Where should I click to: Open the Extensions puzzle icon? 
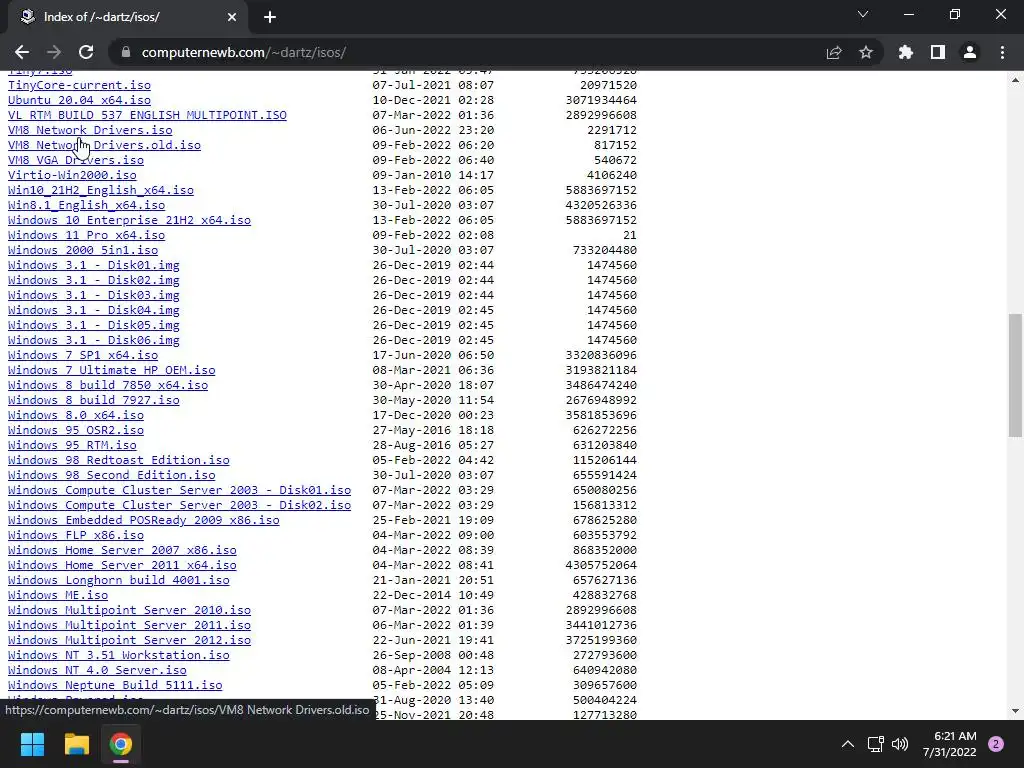[x=906, y=52]
